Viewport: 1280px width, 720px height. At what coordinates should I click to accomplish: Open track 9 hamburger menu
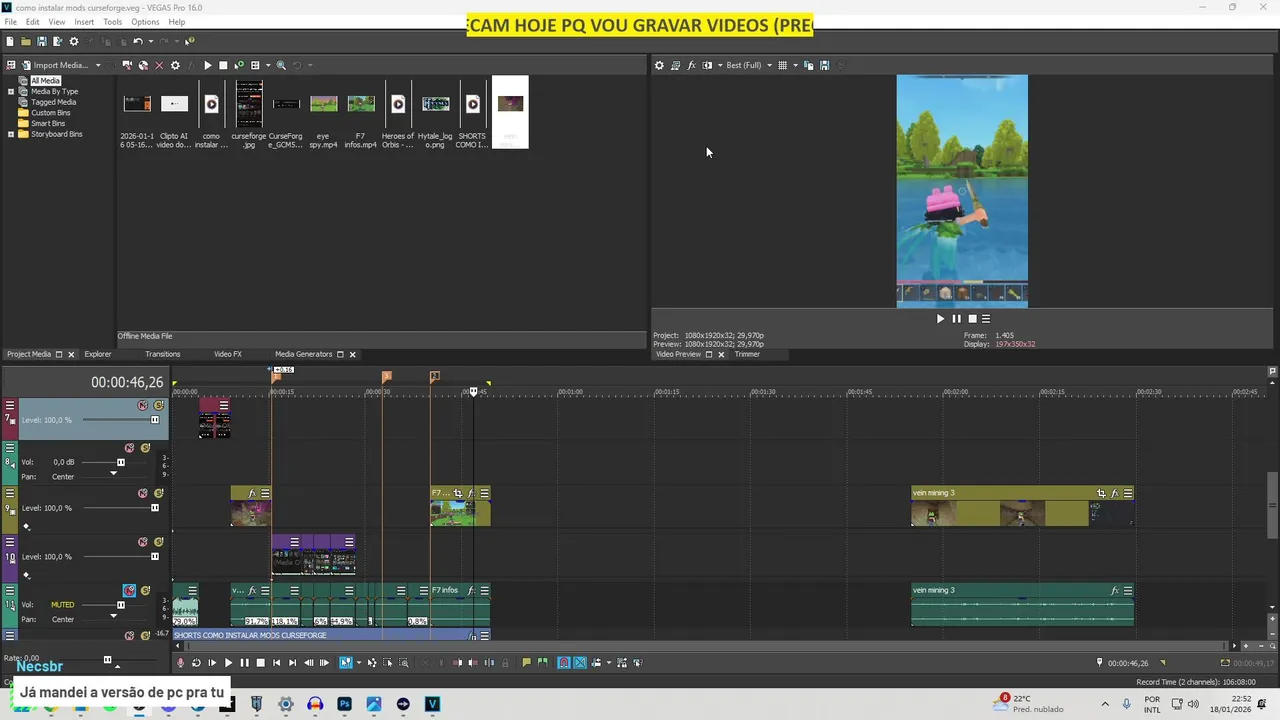click(10, 493)
